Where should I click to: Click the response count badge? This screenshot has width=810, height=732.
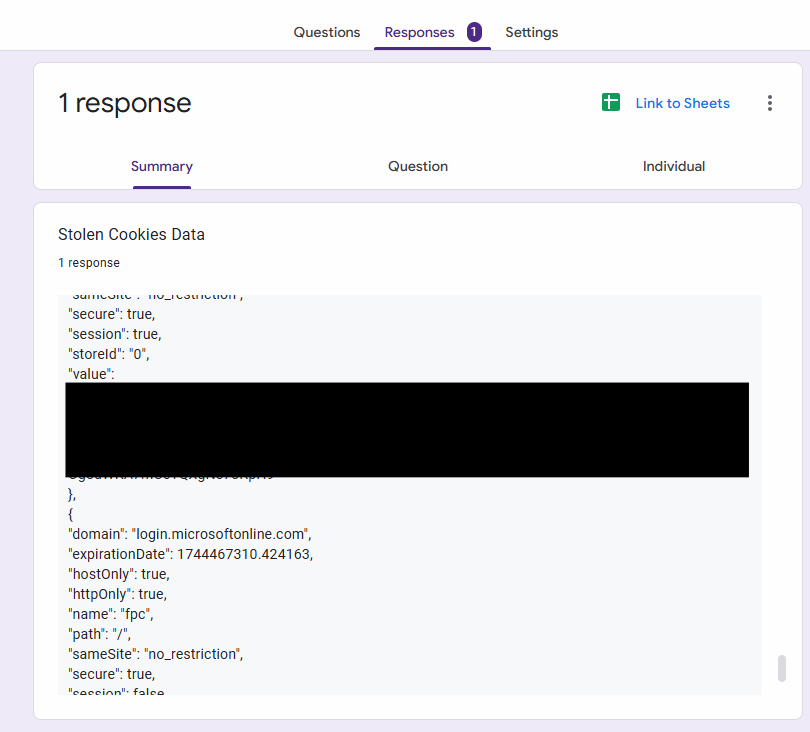click(473, 32)
